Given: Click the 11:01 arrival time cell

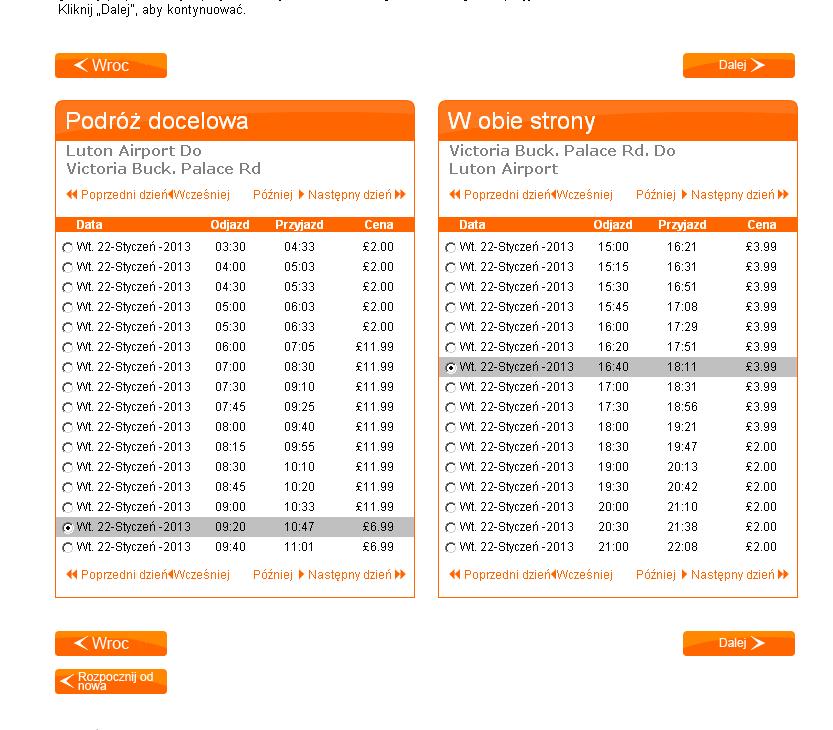Looking at the screenshot, I should [299, 547].
